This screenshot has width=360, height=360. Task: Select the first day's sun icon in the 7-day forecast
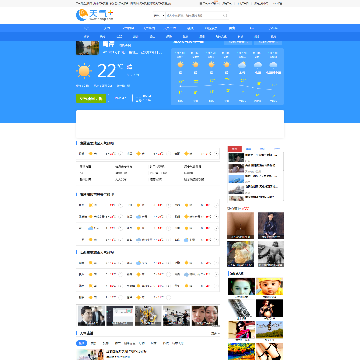tap(180, 64)
